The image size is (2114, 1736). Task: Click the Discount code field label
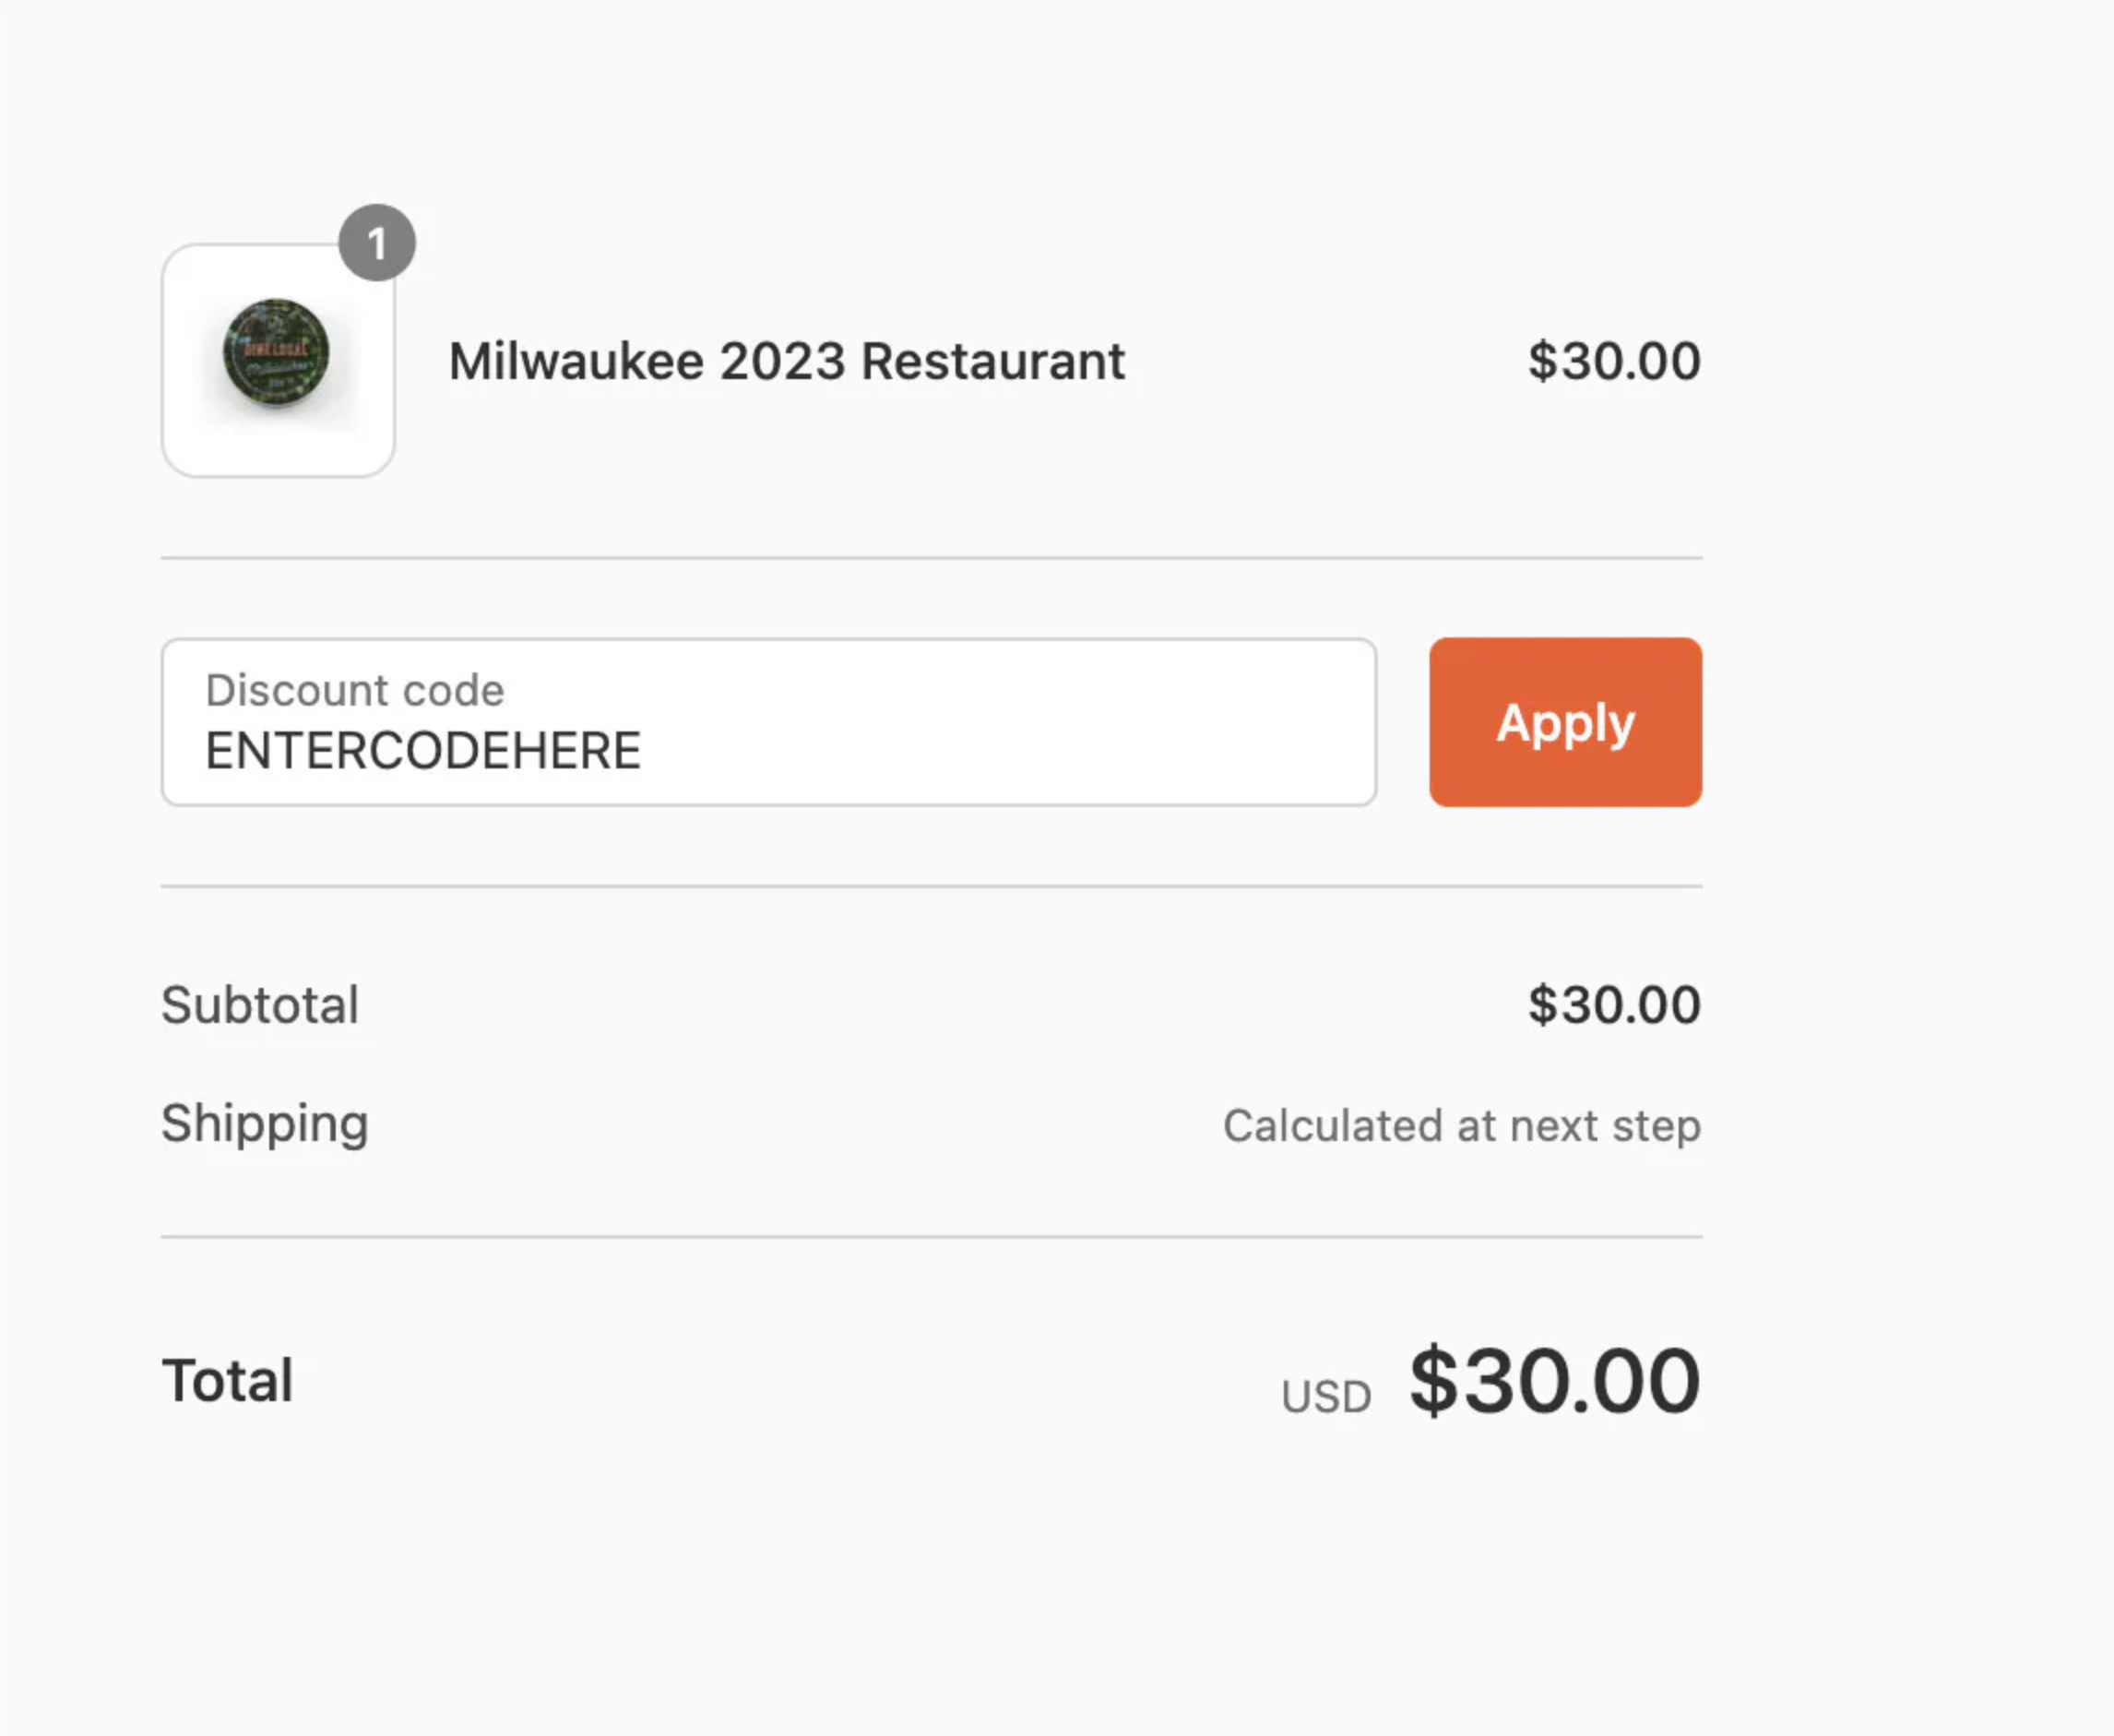click(354, 690)
